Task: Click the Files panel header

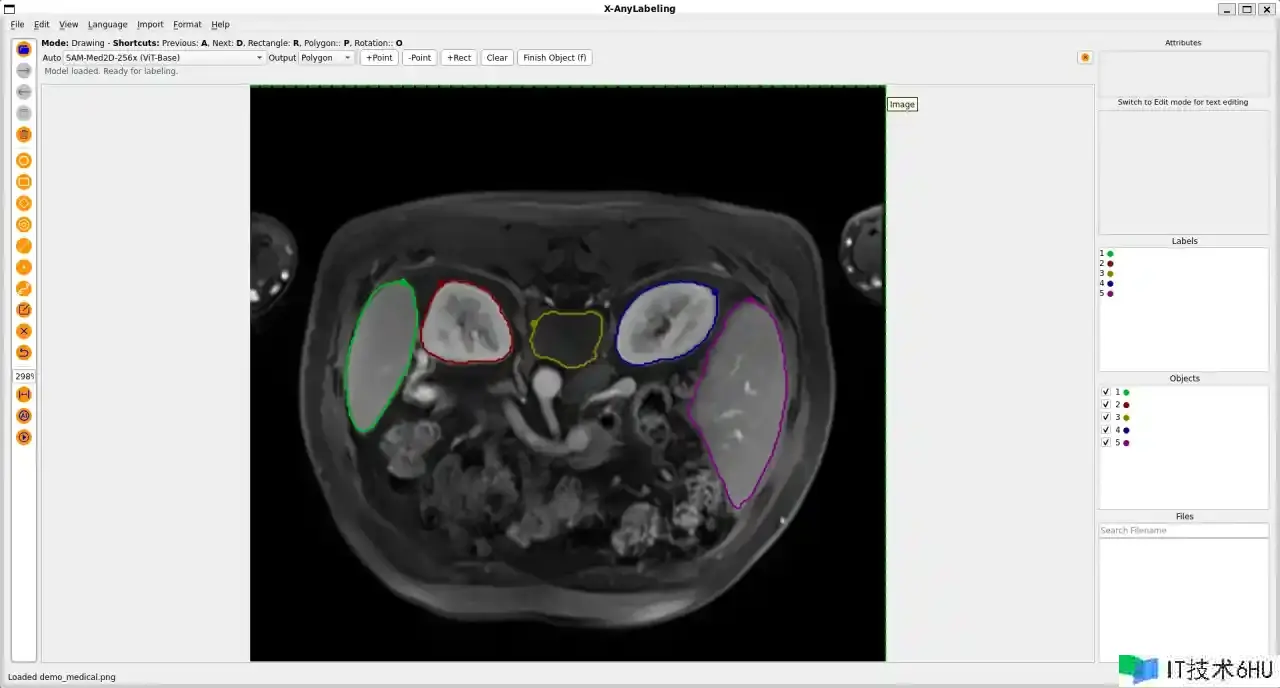Action: [1184, 517]
